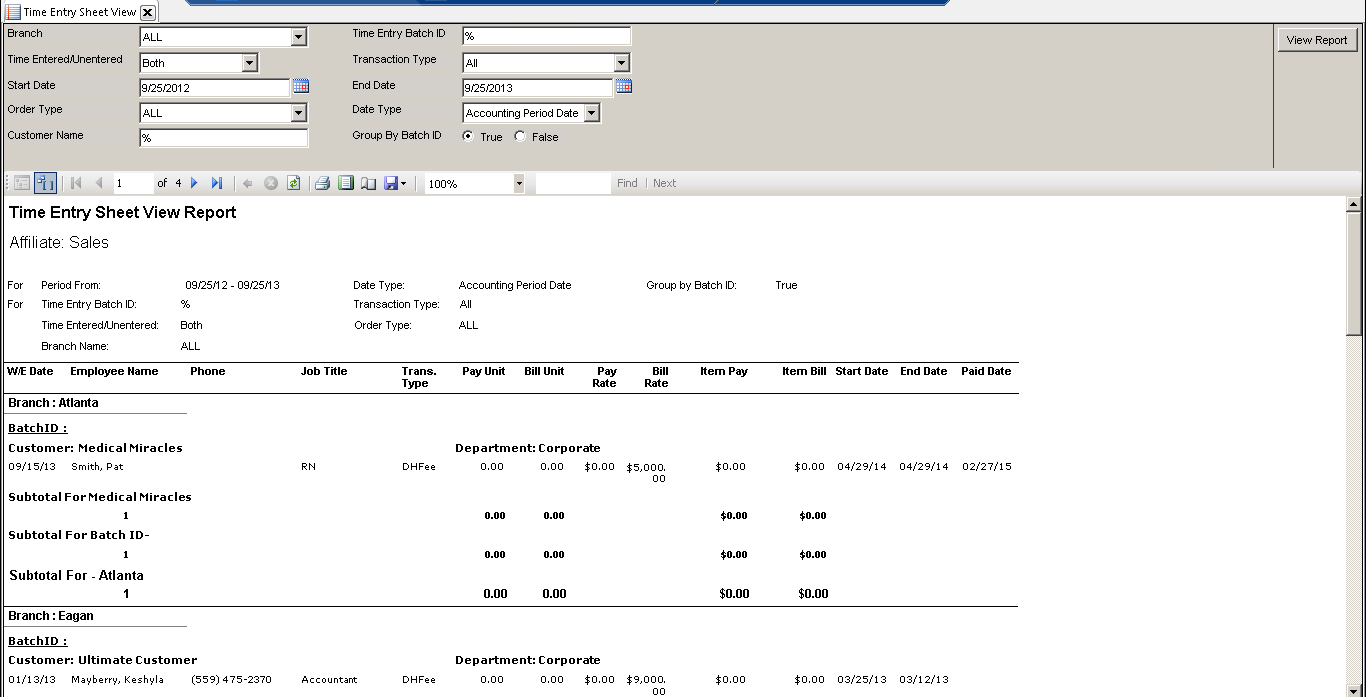Print the report
Screen dimensions: 1366x697
coord(322,183)
